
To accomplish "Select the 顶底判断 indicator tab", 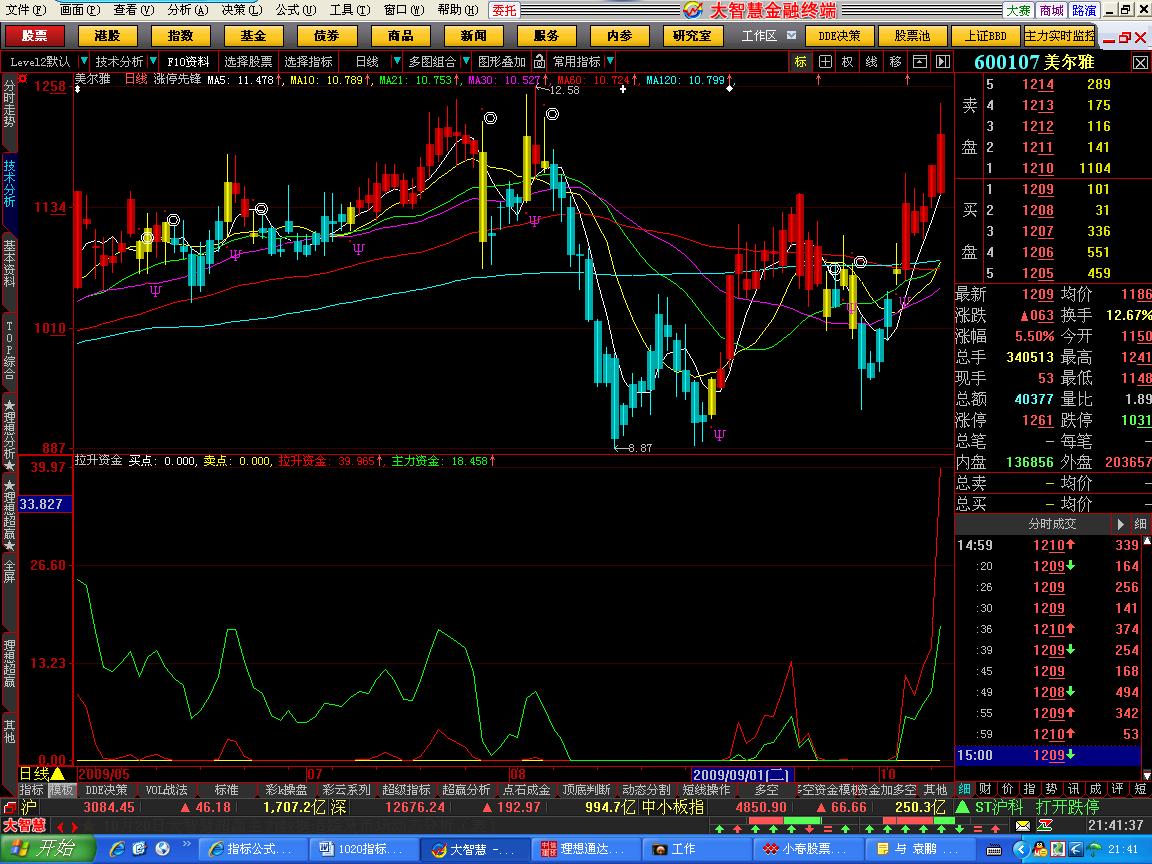I will click(x=586, y=790).
